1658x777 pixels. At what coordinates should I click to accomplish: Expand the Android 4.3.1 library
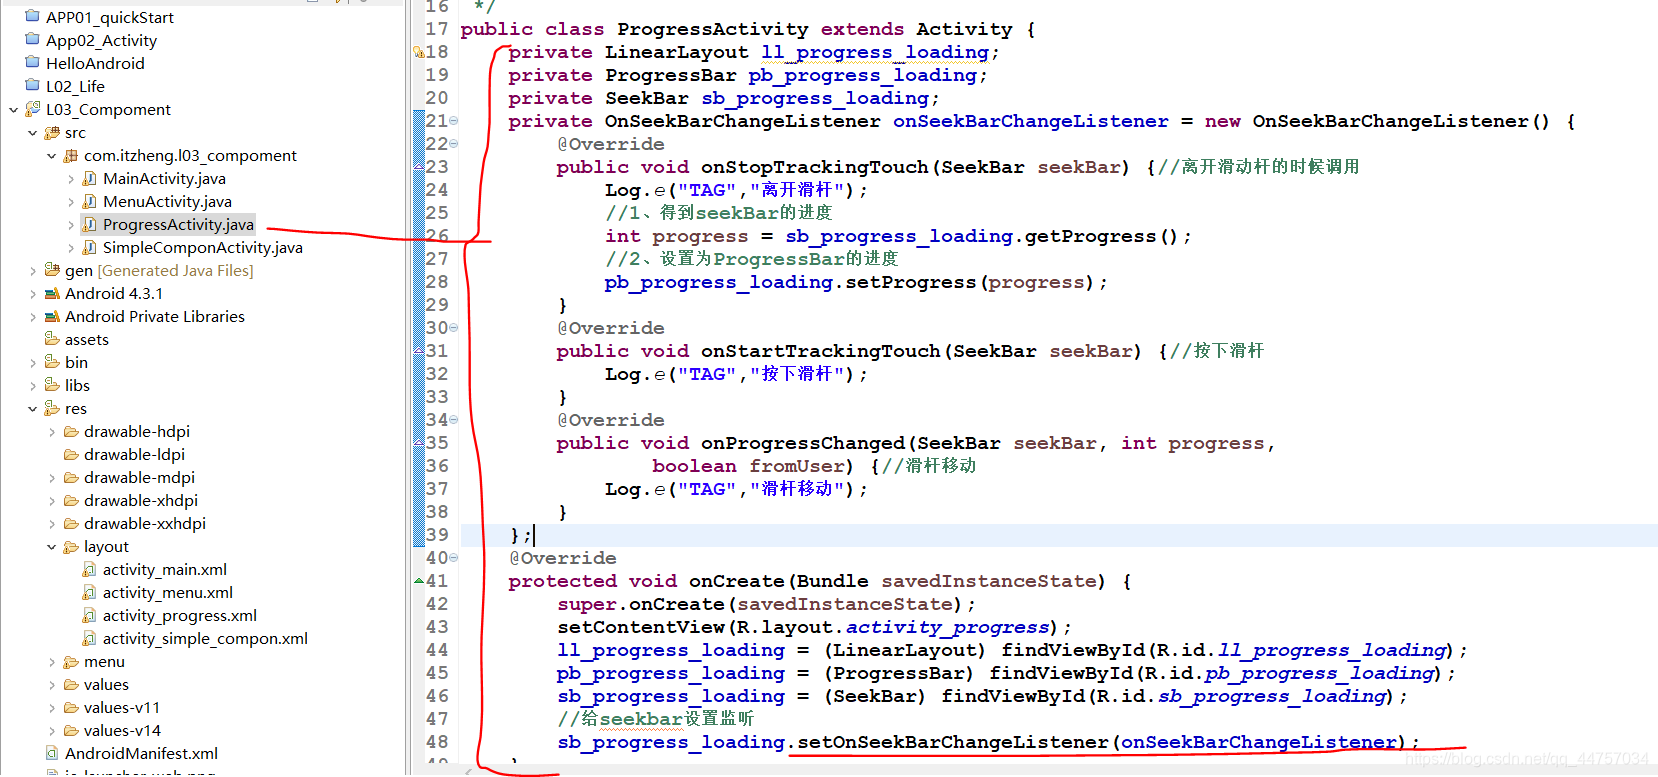tap(32, 294)
